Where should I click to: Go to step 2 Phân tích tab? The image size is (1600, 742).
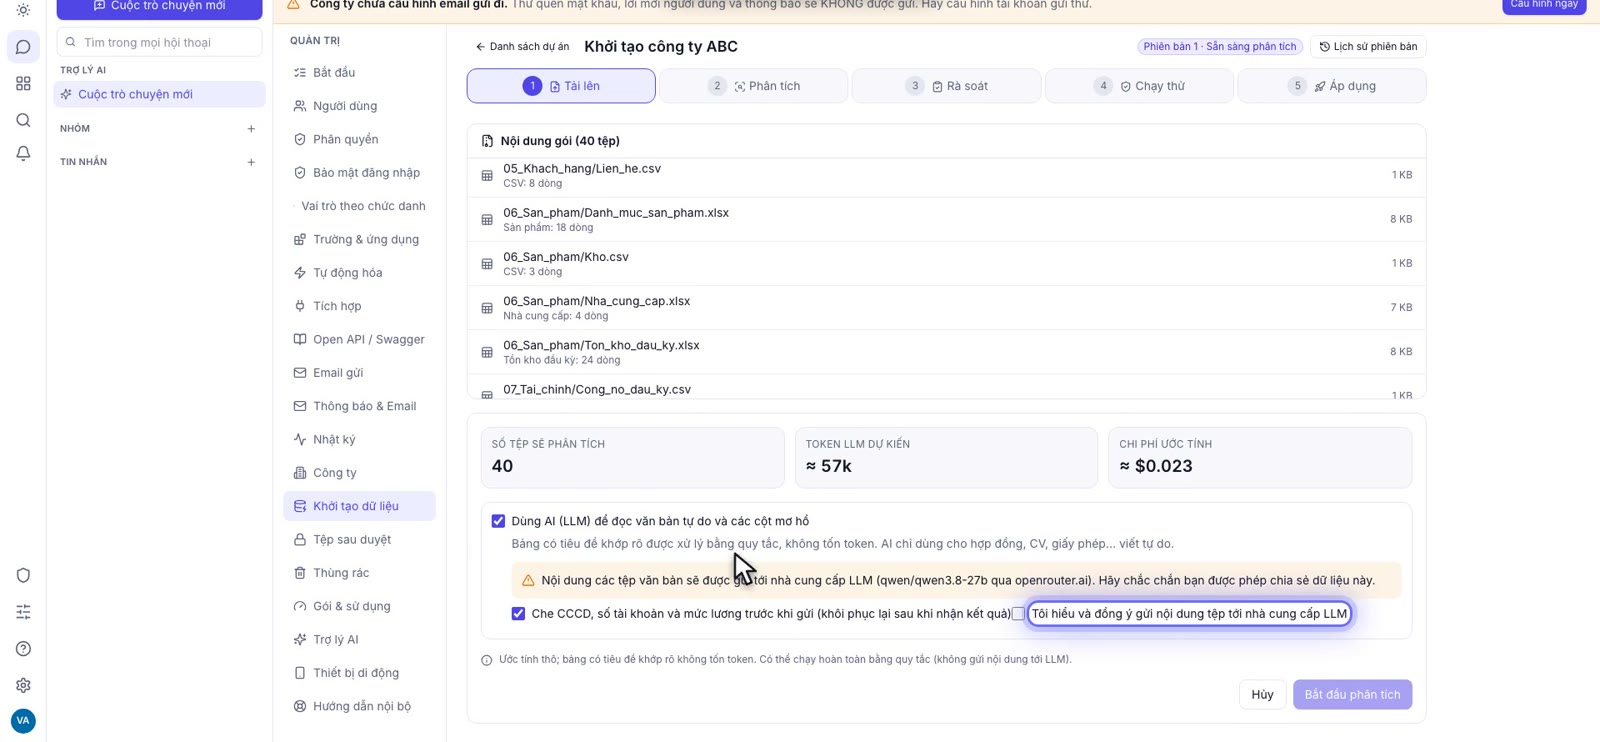[x=754, y=86]
